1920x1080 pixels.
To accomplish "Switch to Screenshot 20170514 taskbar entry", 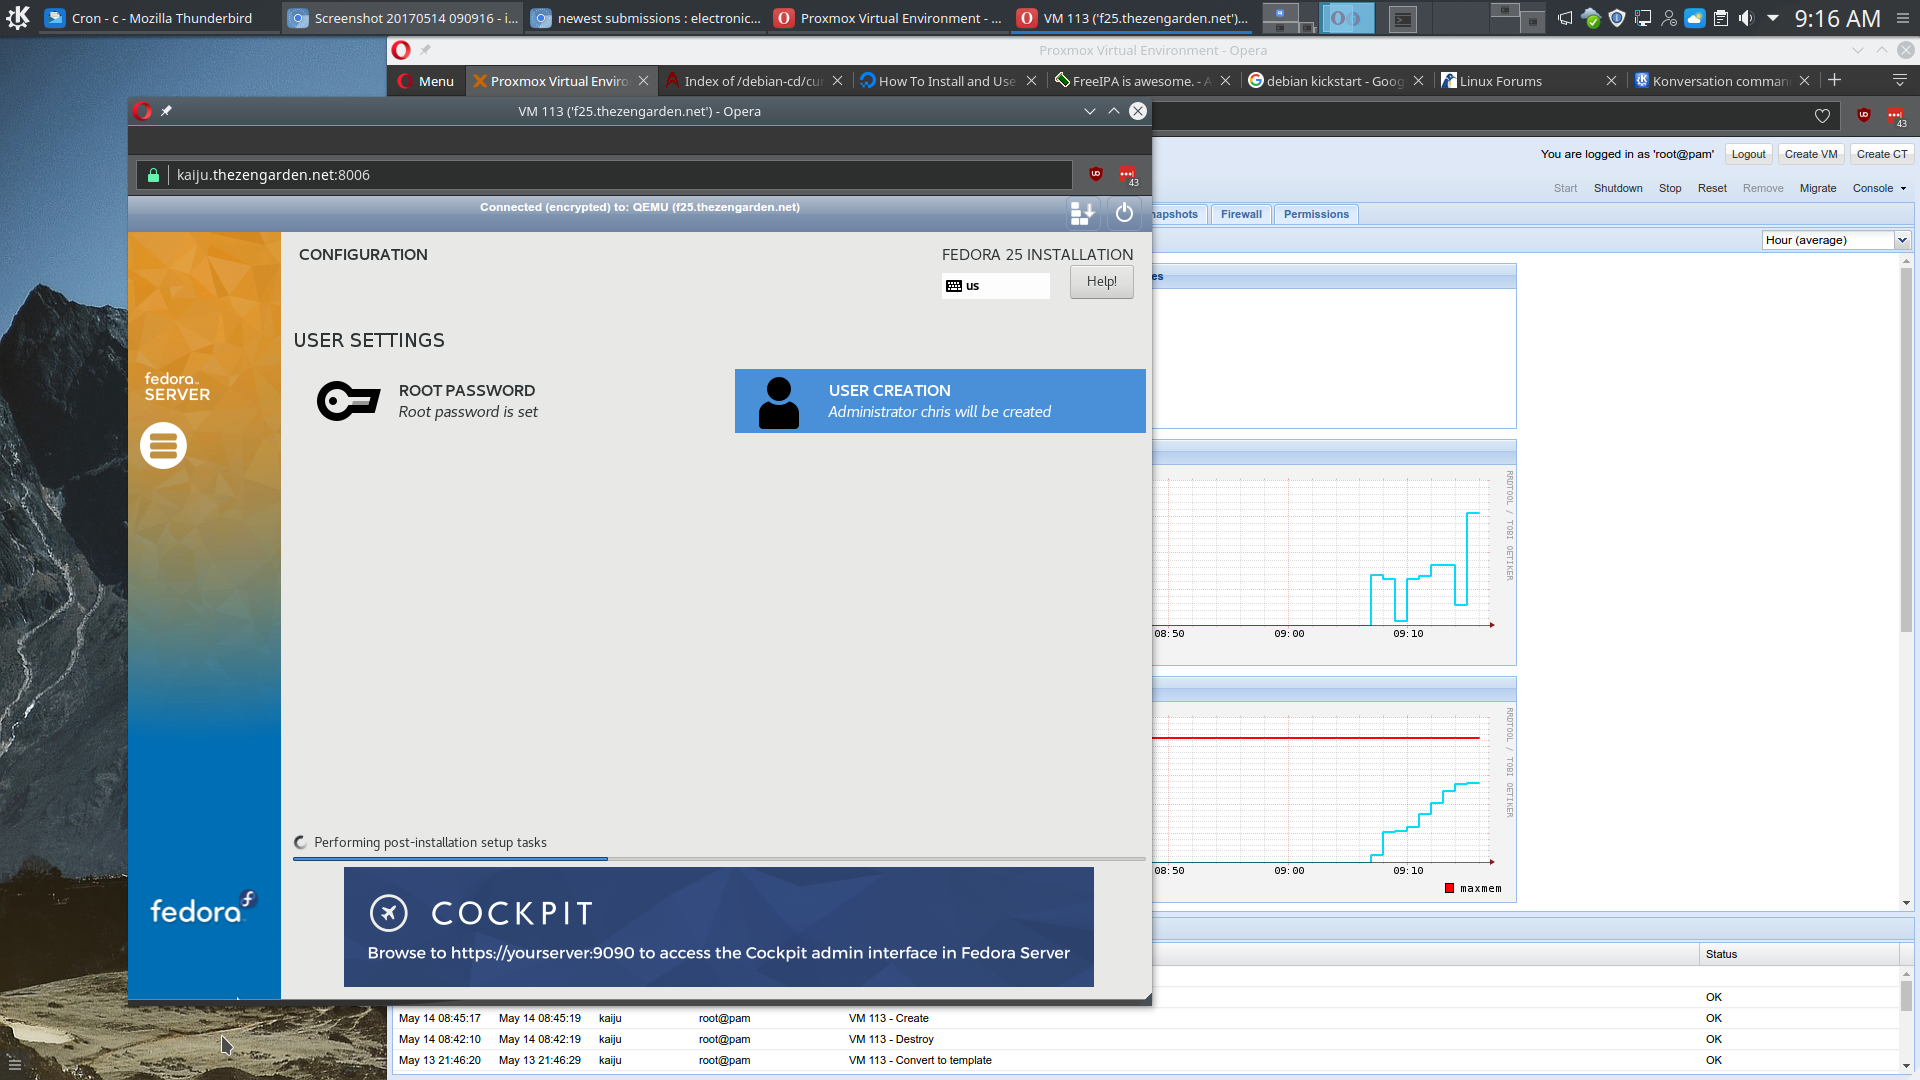I will [x=403, y=18].
